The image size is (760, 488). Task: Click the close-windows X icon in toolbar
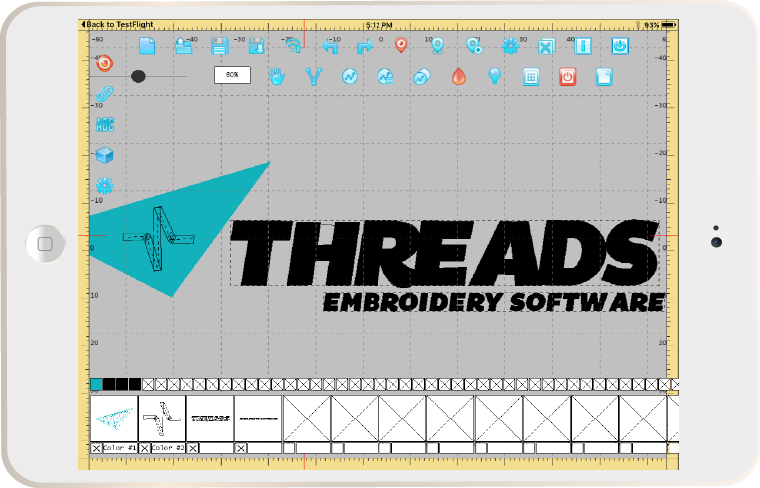click(x=547, y=47)
